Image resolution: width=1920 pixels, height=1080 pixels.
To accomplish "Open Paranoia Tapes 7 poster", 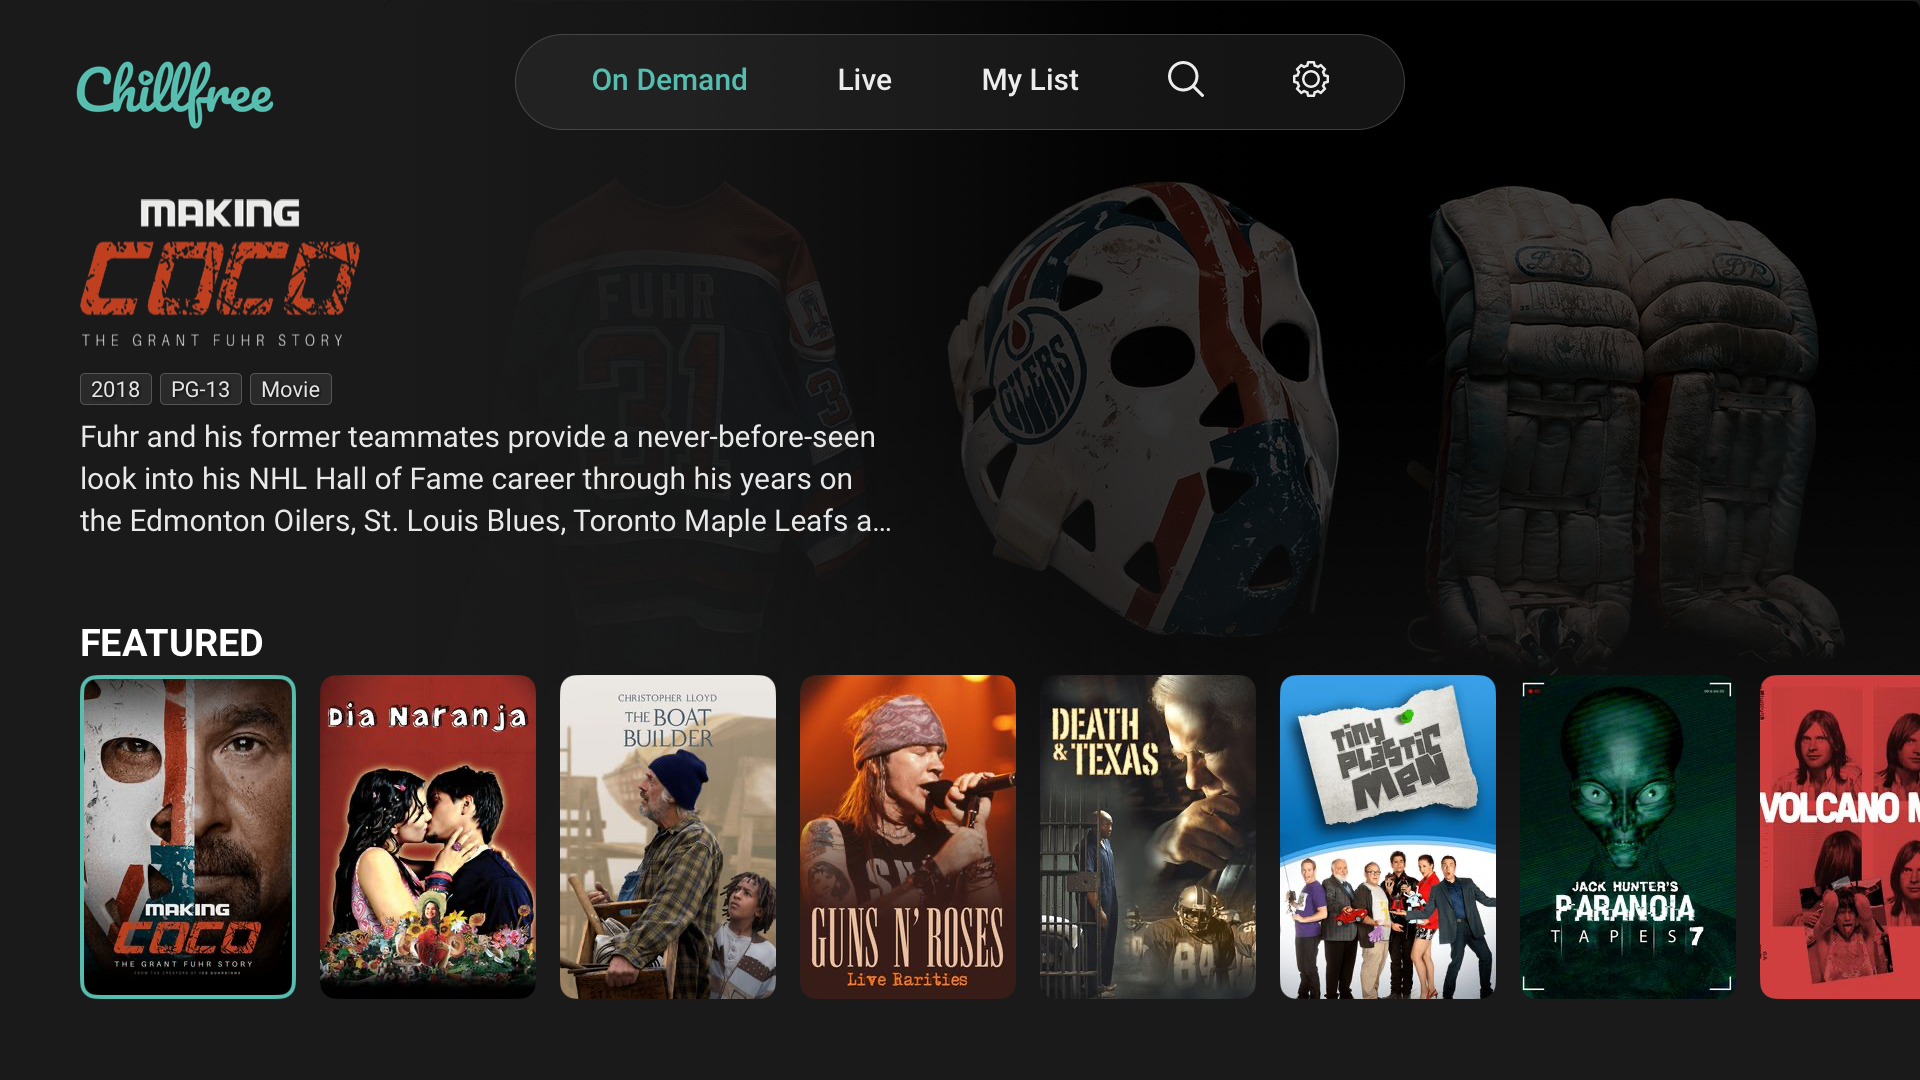I will (x=1628, y=837).
